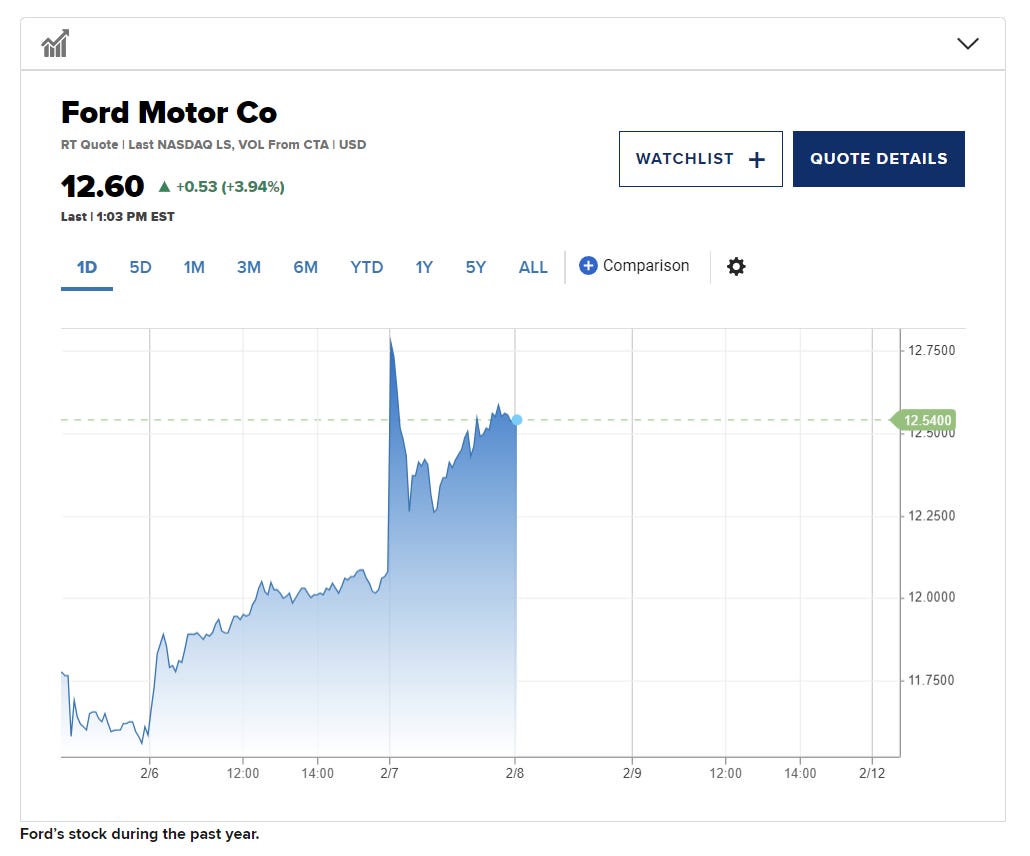Click the green 12.5400 price label
Viewport: 1030px width, 856px height.
click(926, 420)
